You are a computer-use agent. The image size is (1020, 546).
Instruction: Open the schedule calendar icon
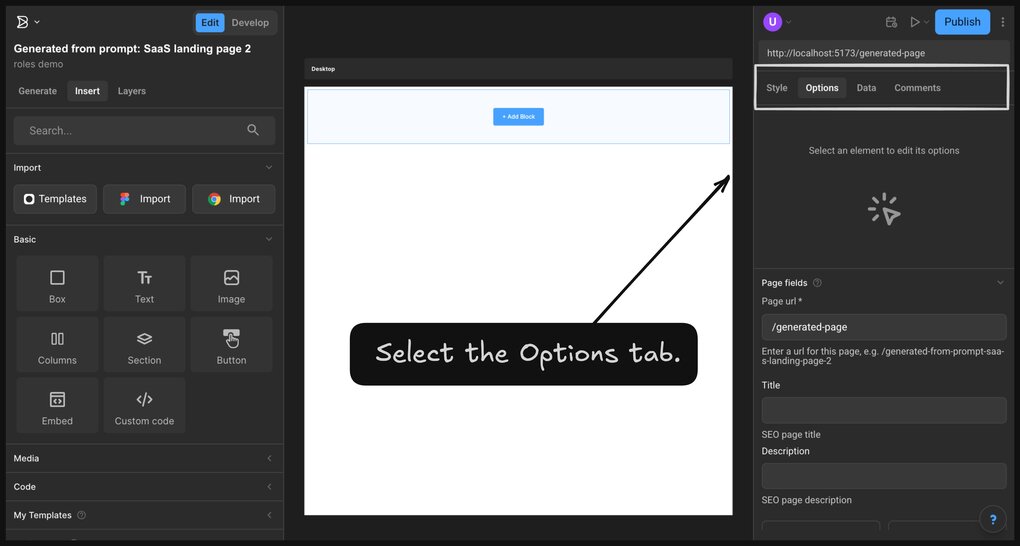point(891,22)
